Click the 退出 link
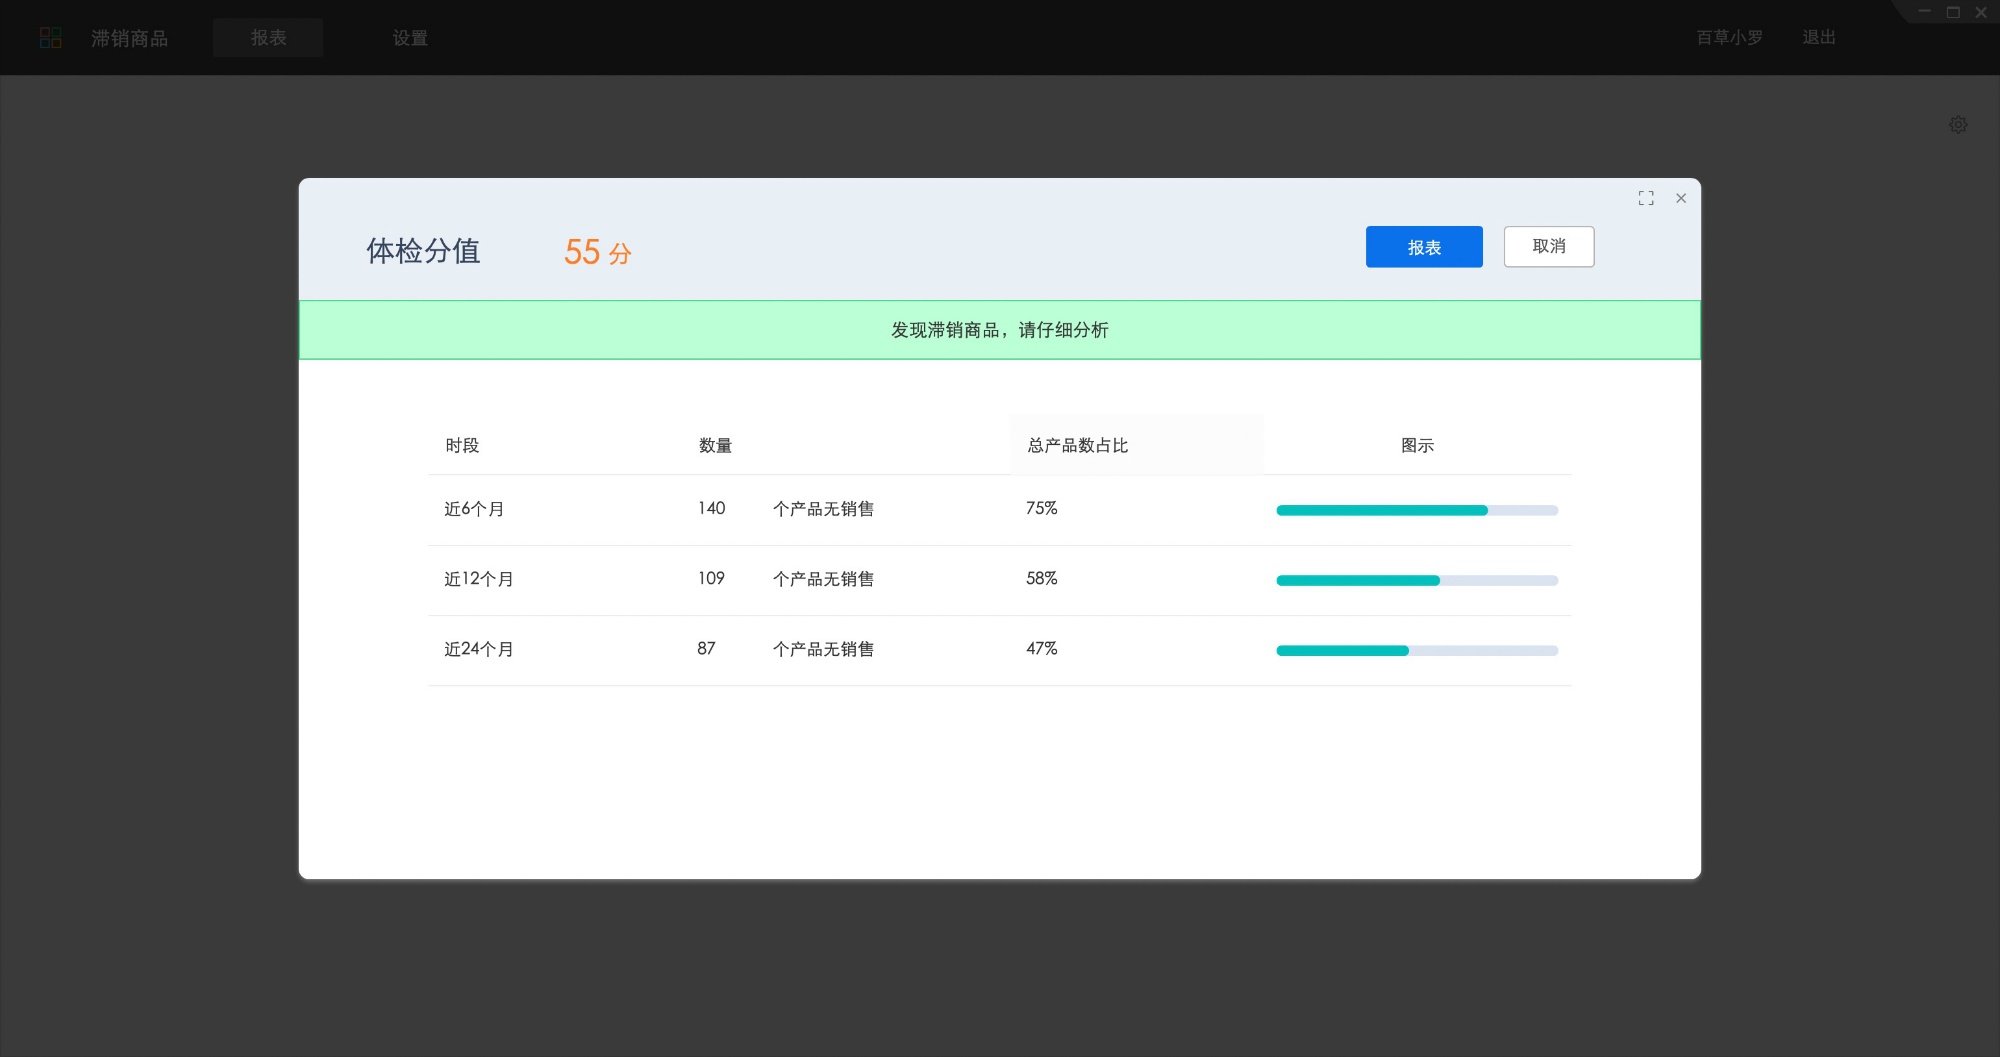Viewport: 2000px width, 1057px height. (x=1819, y=37)
